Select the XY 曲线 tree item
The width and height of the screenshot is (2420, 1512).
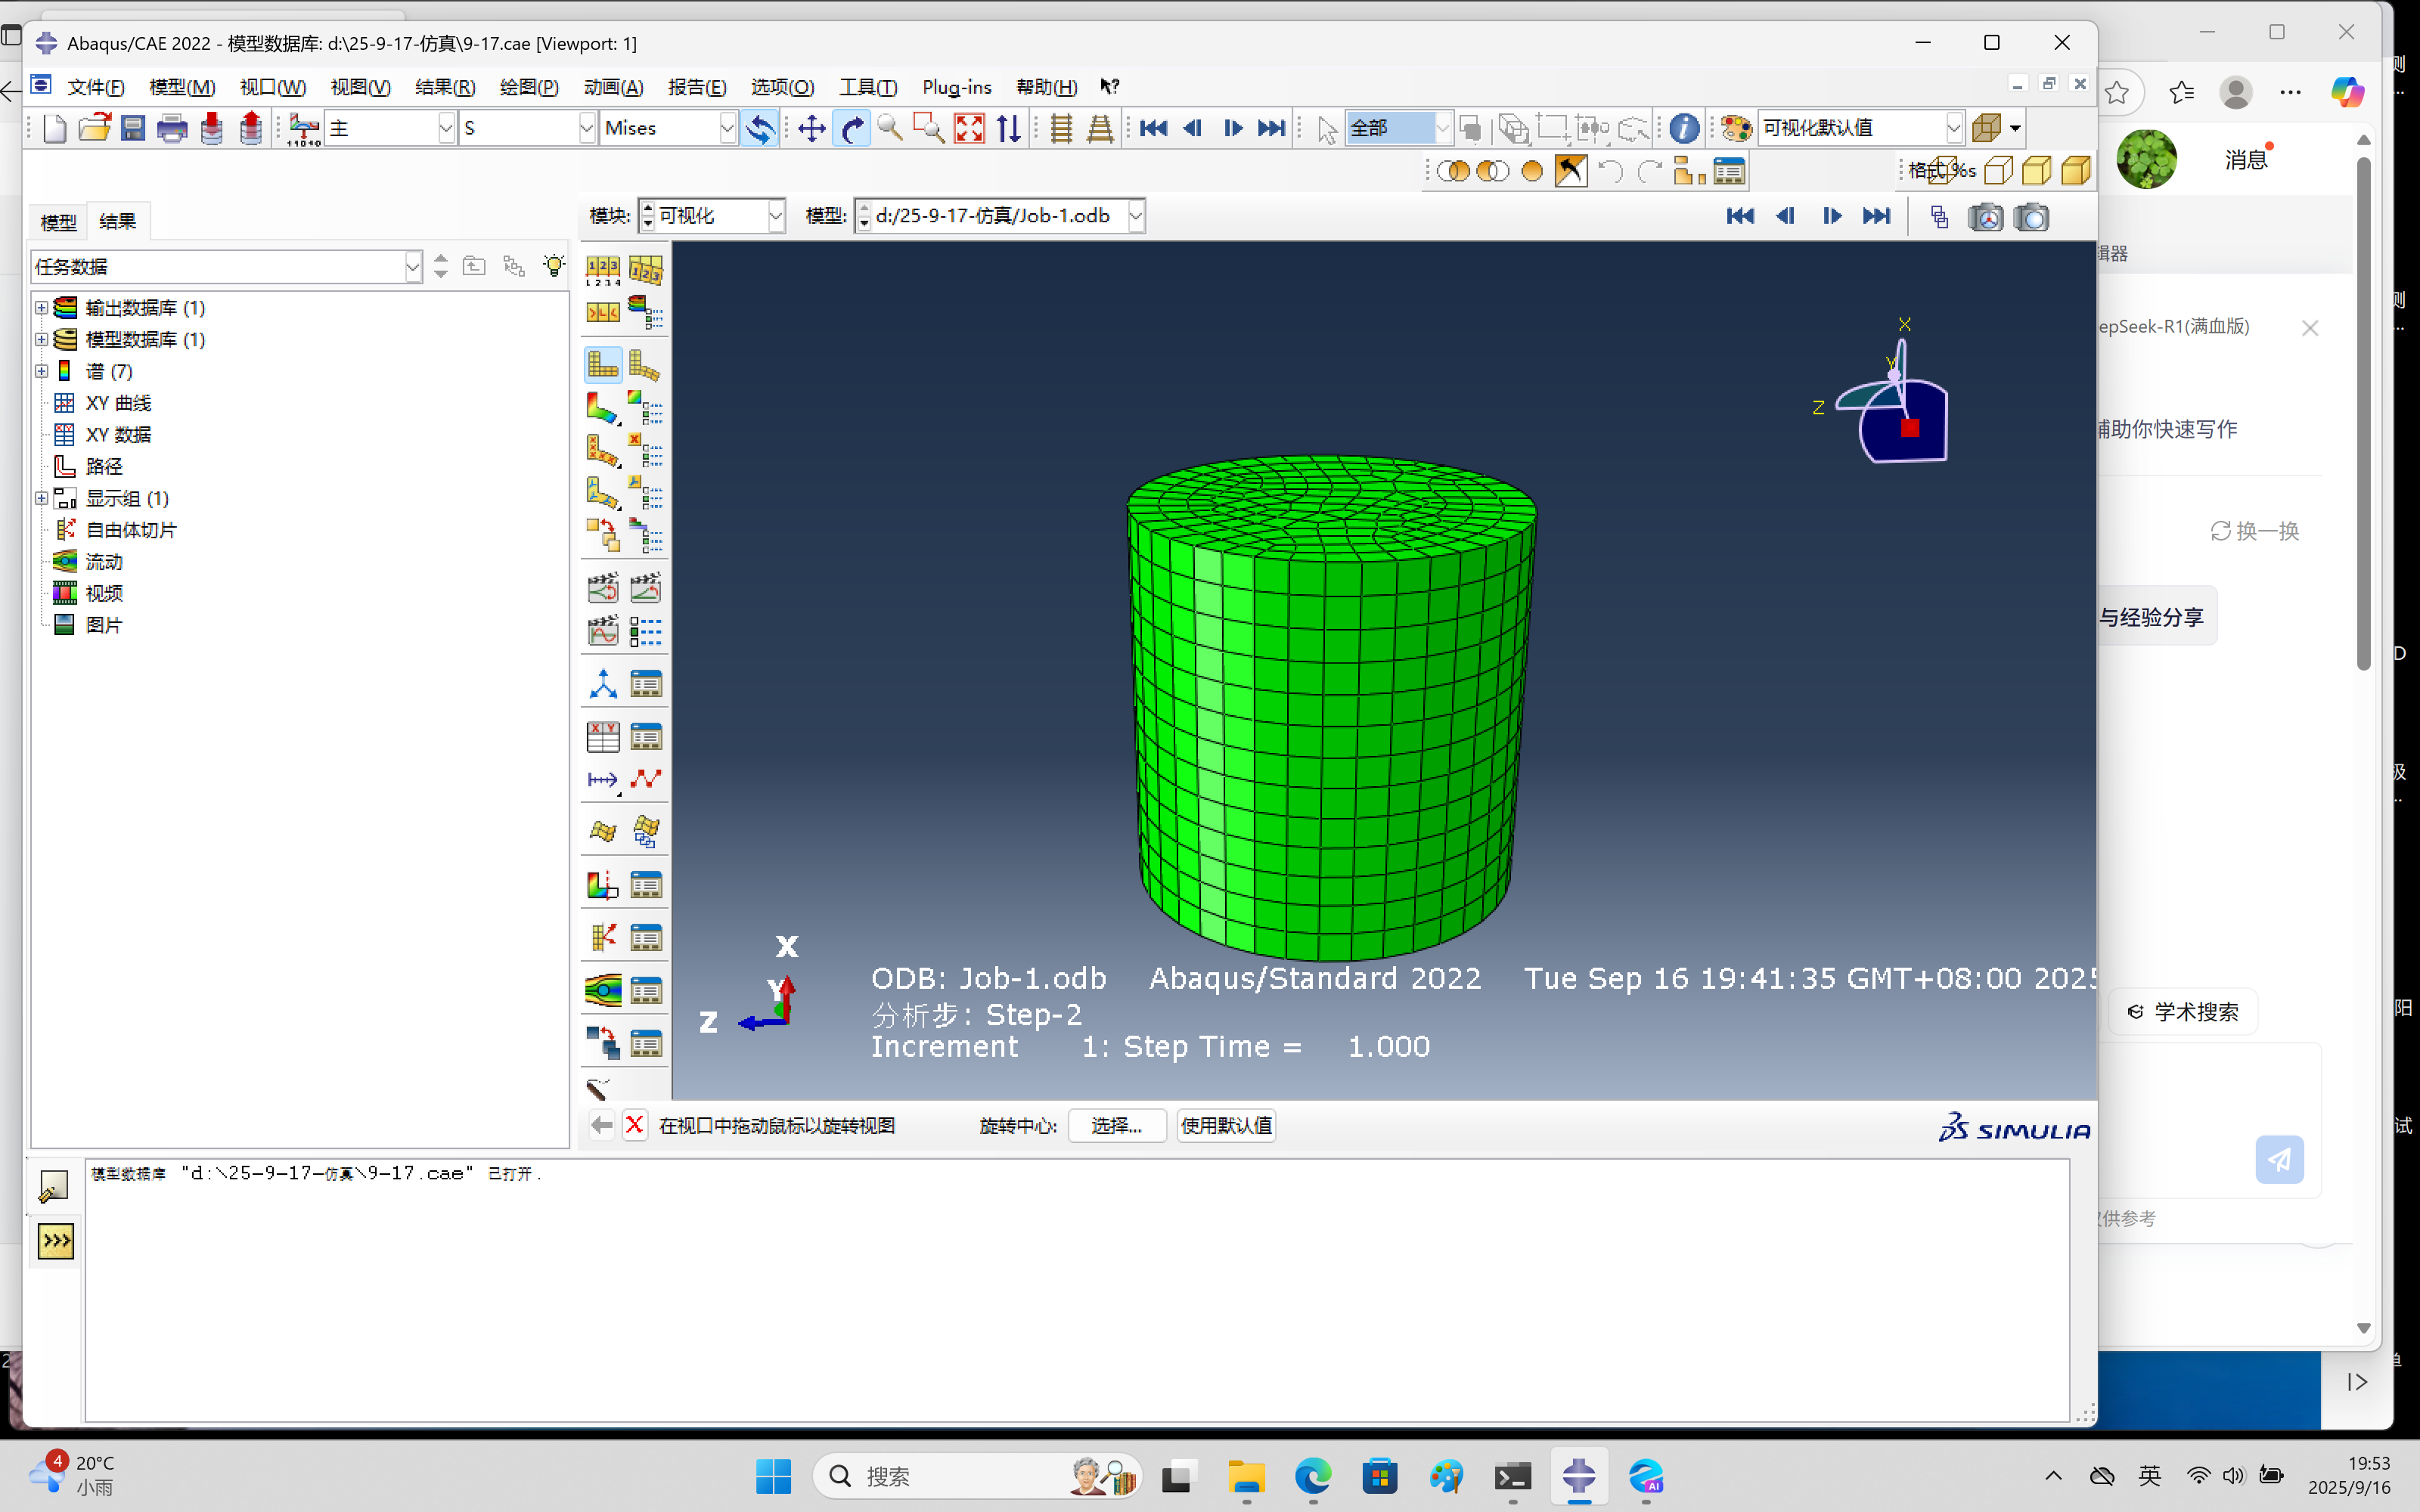118,403
